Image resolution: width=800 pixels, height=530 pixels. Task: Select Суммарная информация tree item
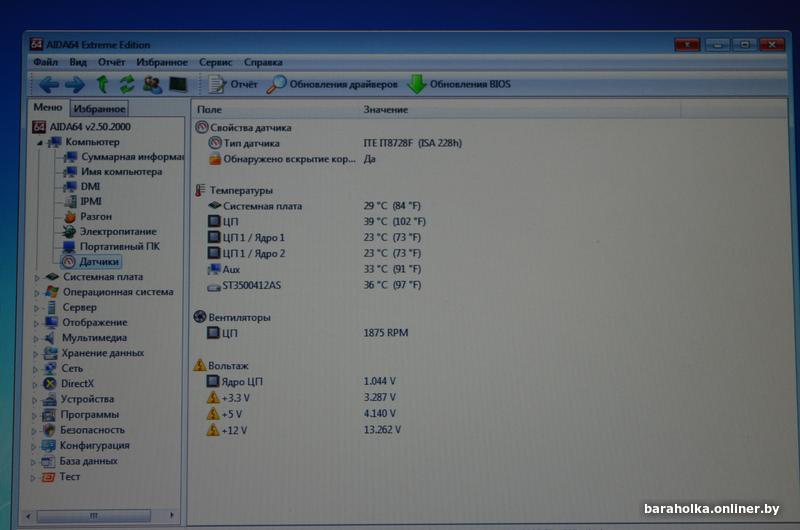click(x=124, y=157)
